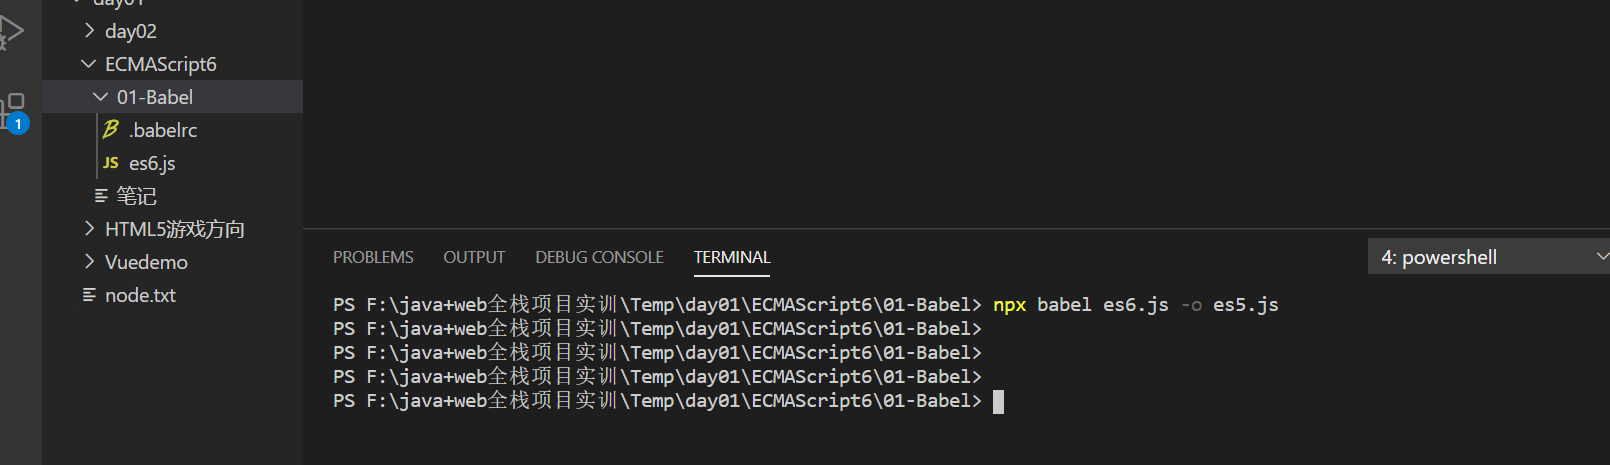Screen dimensions: 1610x465
Task: Expand the Vuedemo folder
Action: (89, 262)
